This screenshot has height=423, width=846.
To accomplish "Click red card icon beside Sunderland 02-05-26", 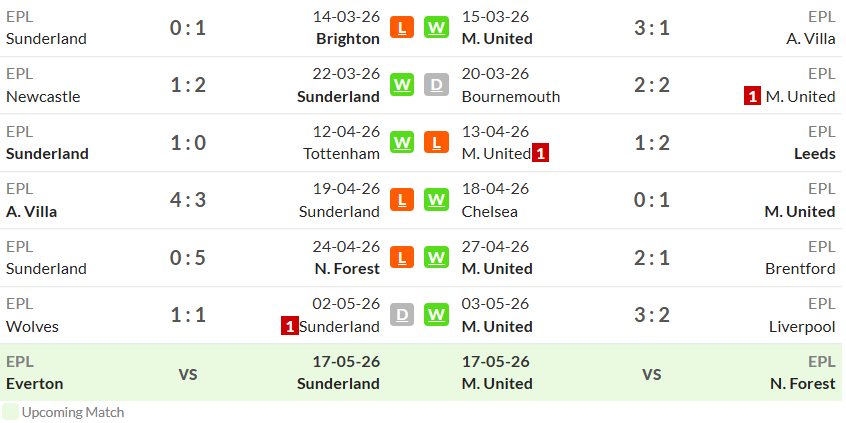I will pyautogui.click(x=290, y=326).
